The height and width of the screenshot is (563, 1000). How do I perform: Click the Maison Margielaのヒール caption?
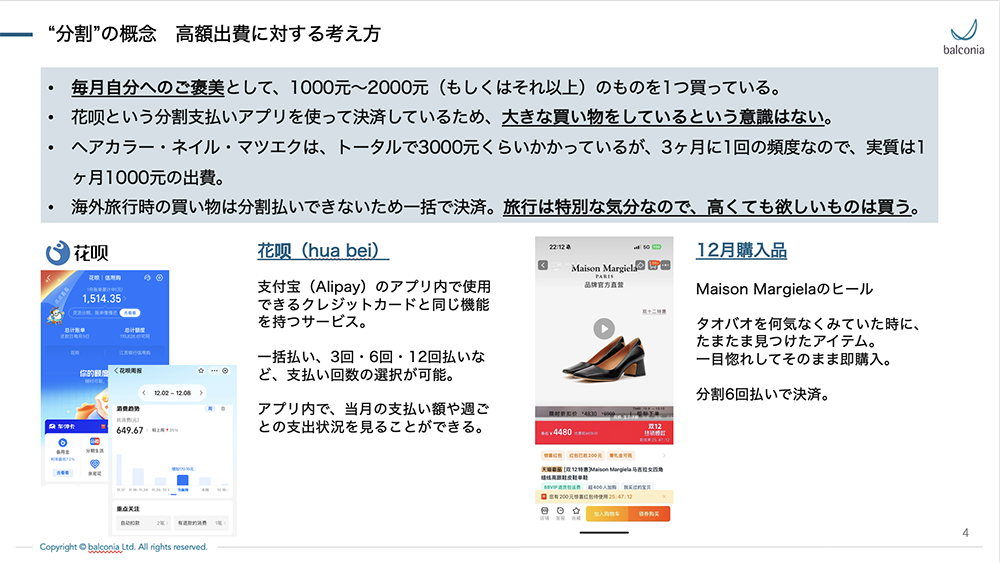tap(784, 289)
